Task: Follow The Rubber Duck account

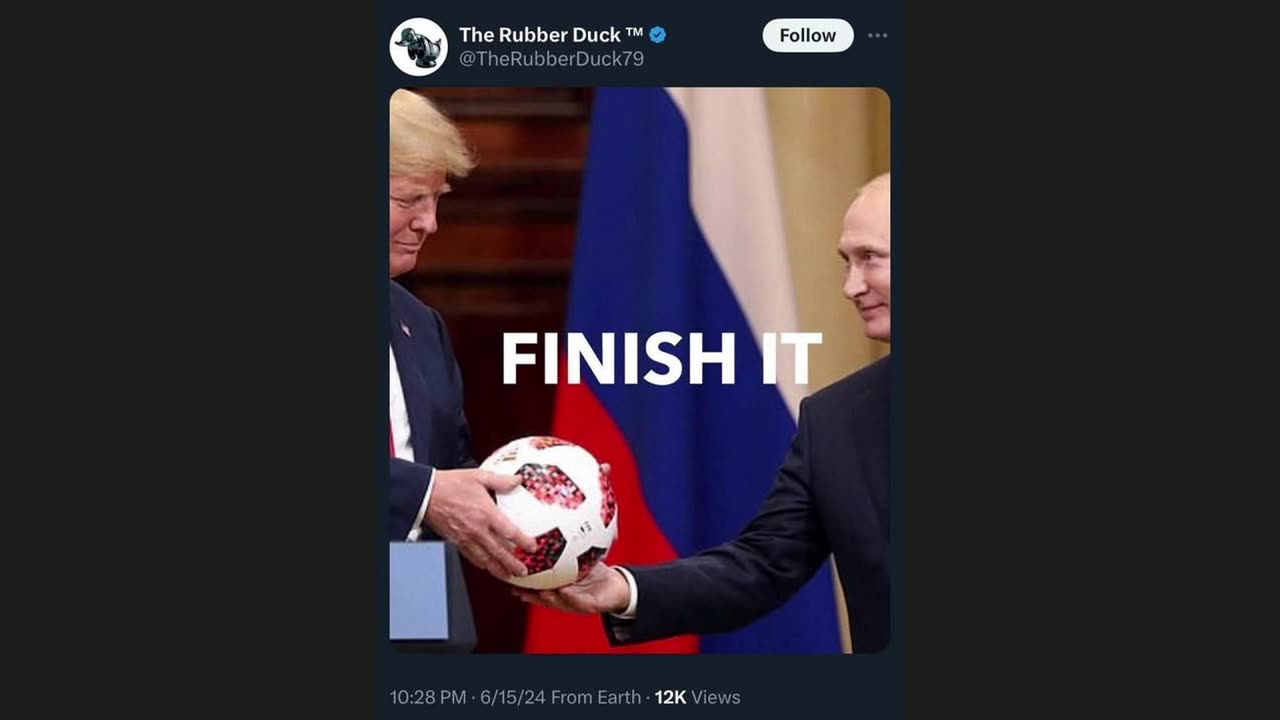Action: pyautogui.click(x=808, y=35)
